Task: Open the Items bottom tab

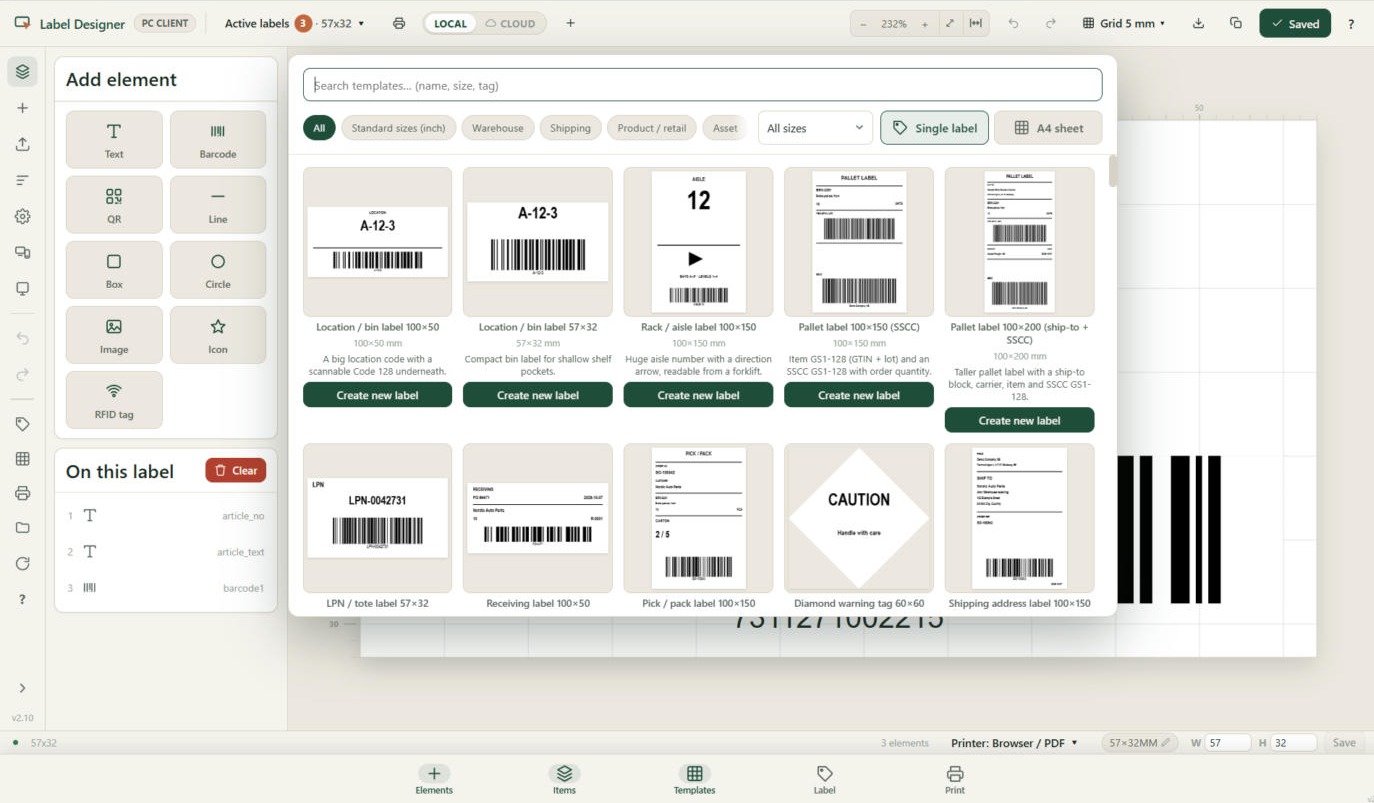Action: click(564, 780)
